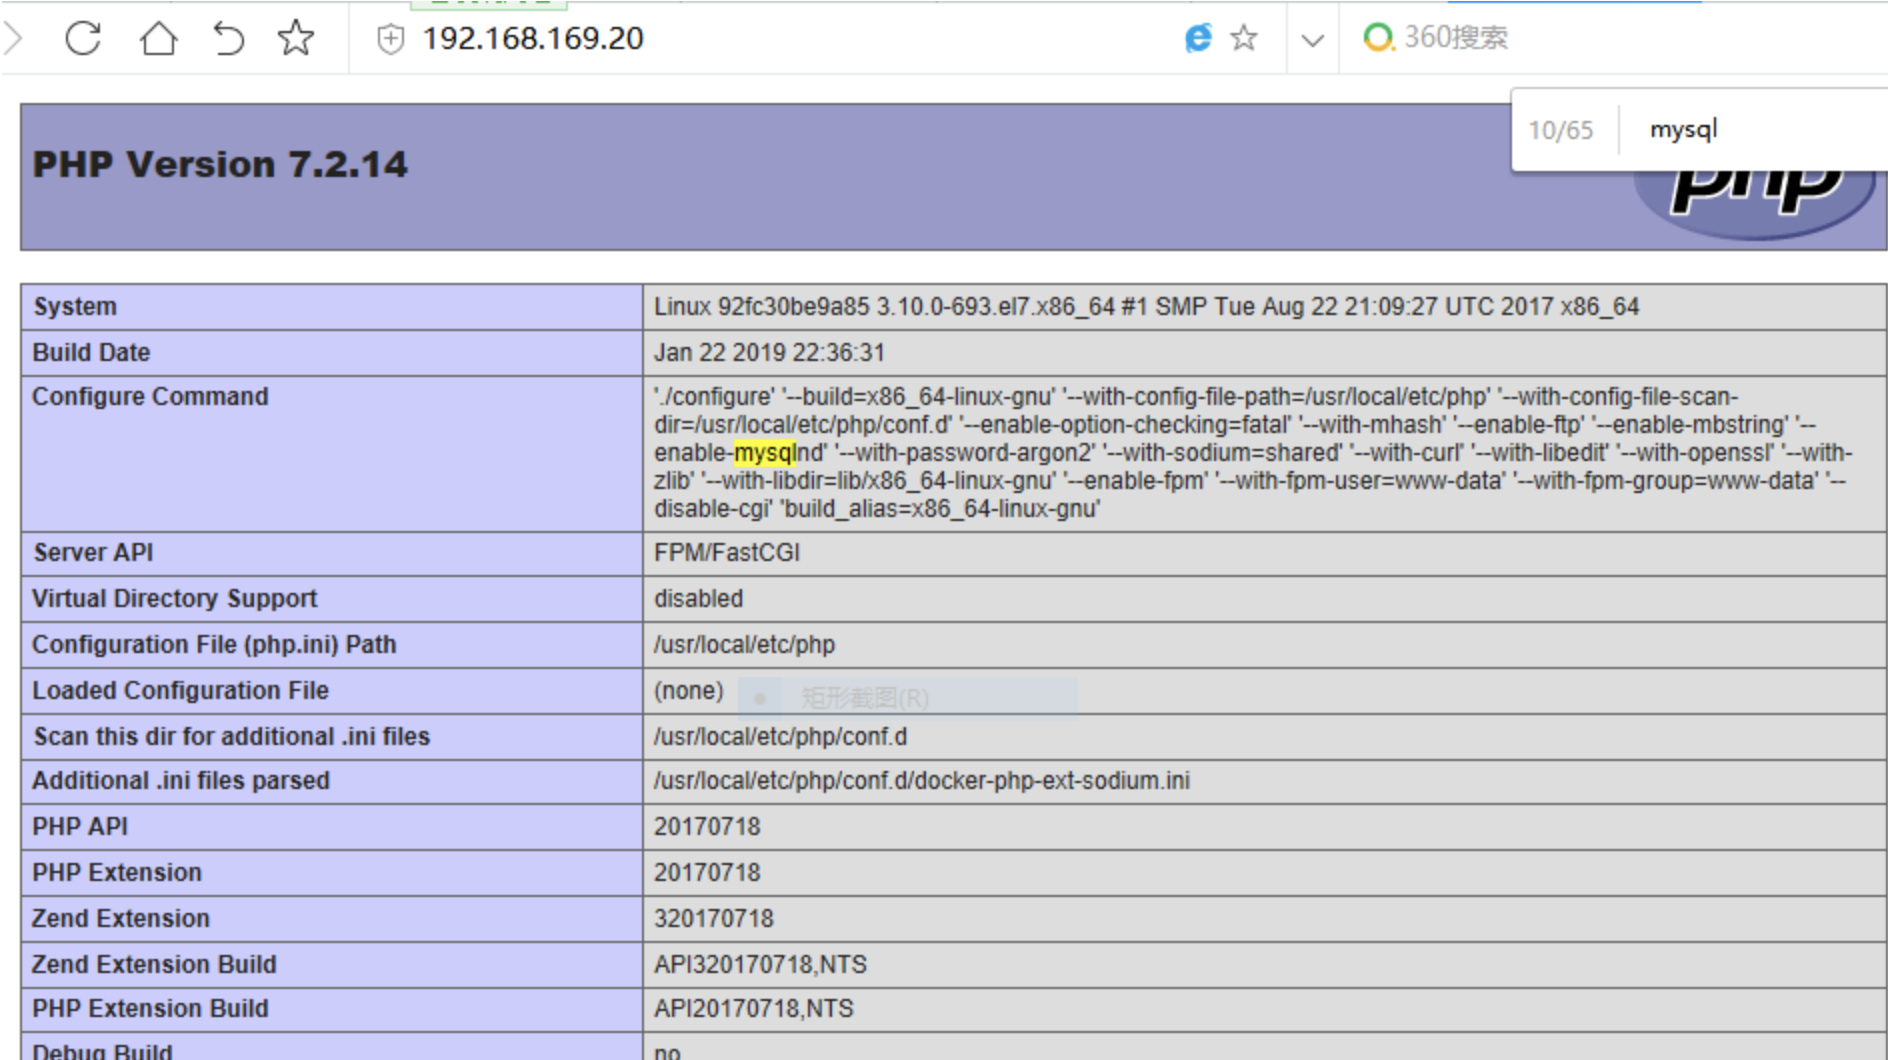1888x1060 pixels.
Task: Click the 20170718 value in the PHP Extension row
Action: 707,873
